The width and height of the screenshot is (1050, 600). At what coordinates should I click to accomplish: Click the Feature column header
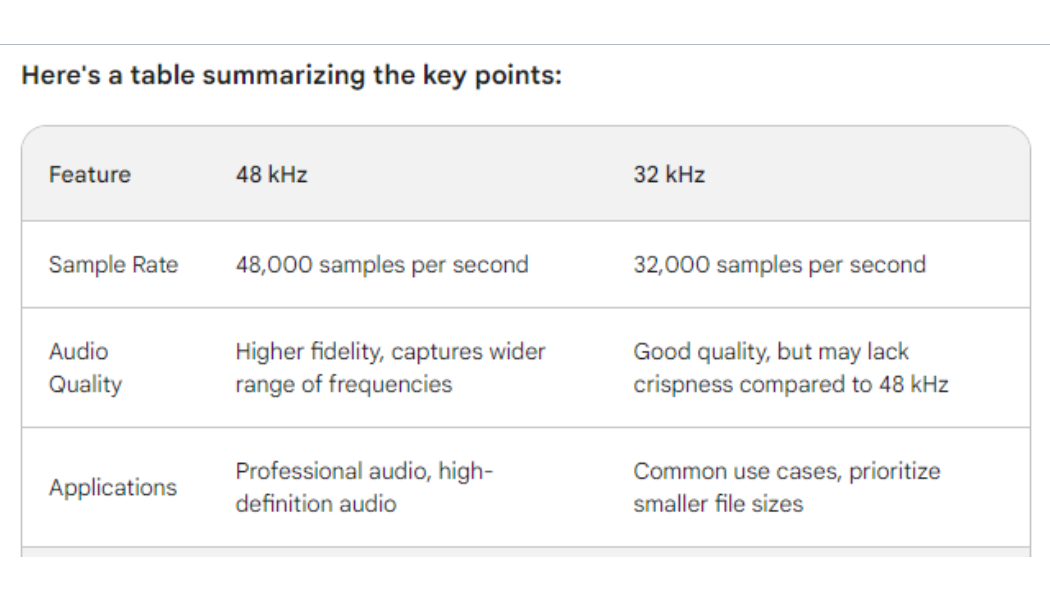90,175
